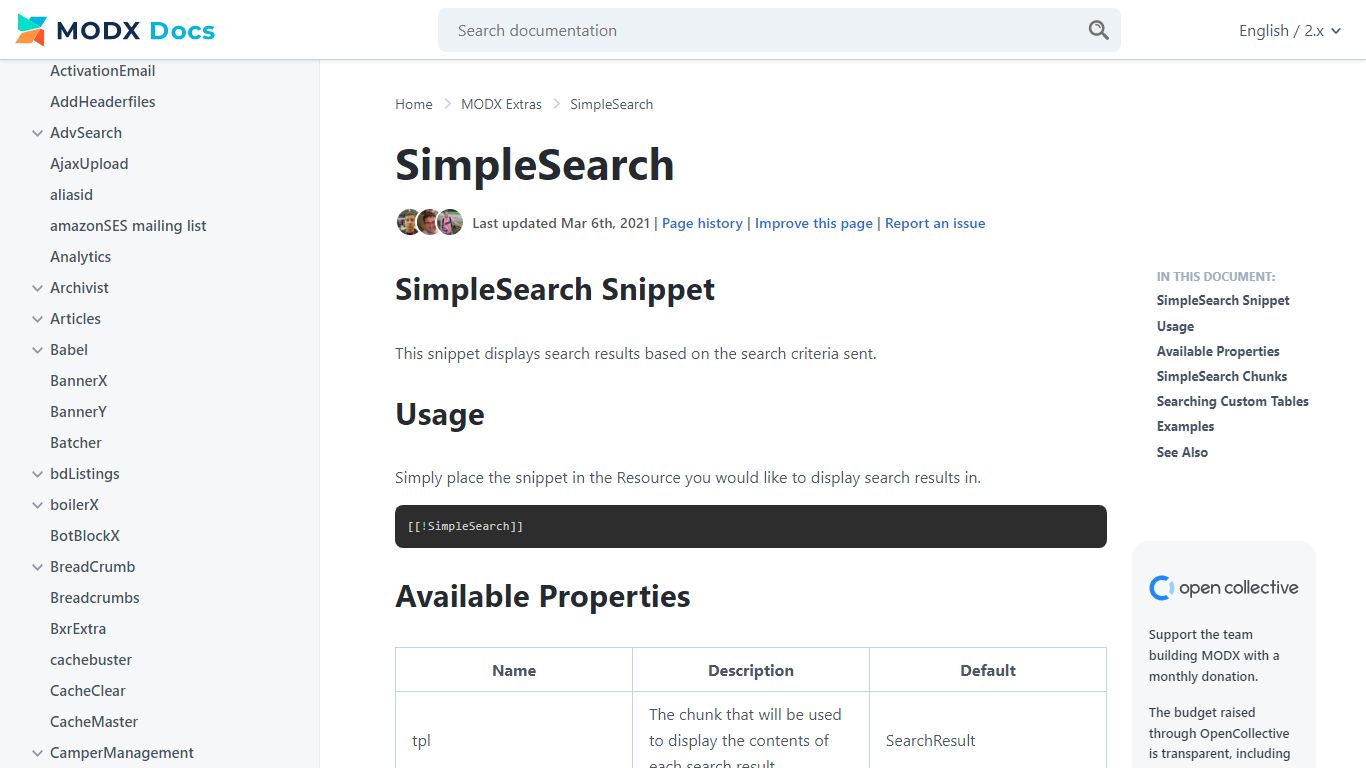The height and width of the screenshot is (768, 1366).
Task: Expand the BreadCrumb sidebar chevron
Action: tap(37, 567)
